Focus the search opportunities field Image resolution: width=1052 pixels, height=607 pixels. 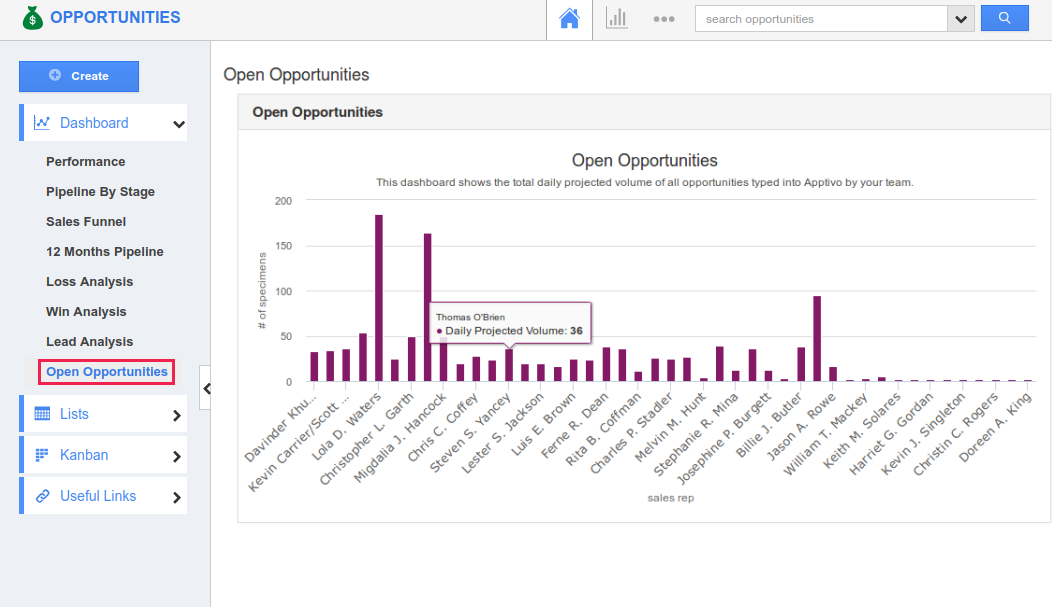click(821, 19)
